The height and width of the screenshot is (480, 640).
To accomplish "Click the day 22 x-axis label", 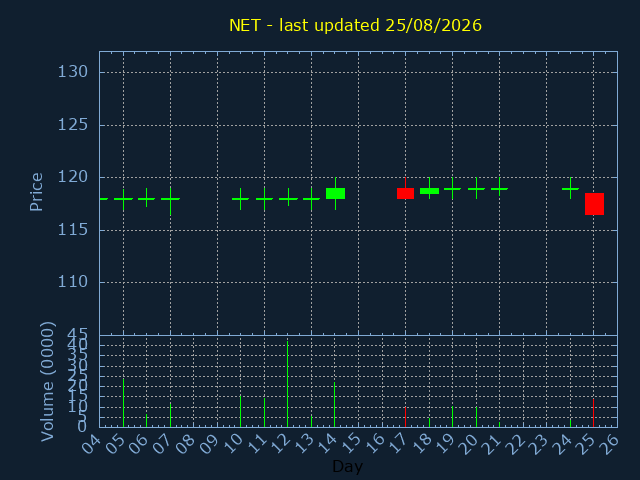I will 515,443.
